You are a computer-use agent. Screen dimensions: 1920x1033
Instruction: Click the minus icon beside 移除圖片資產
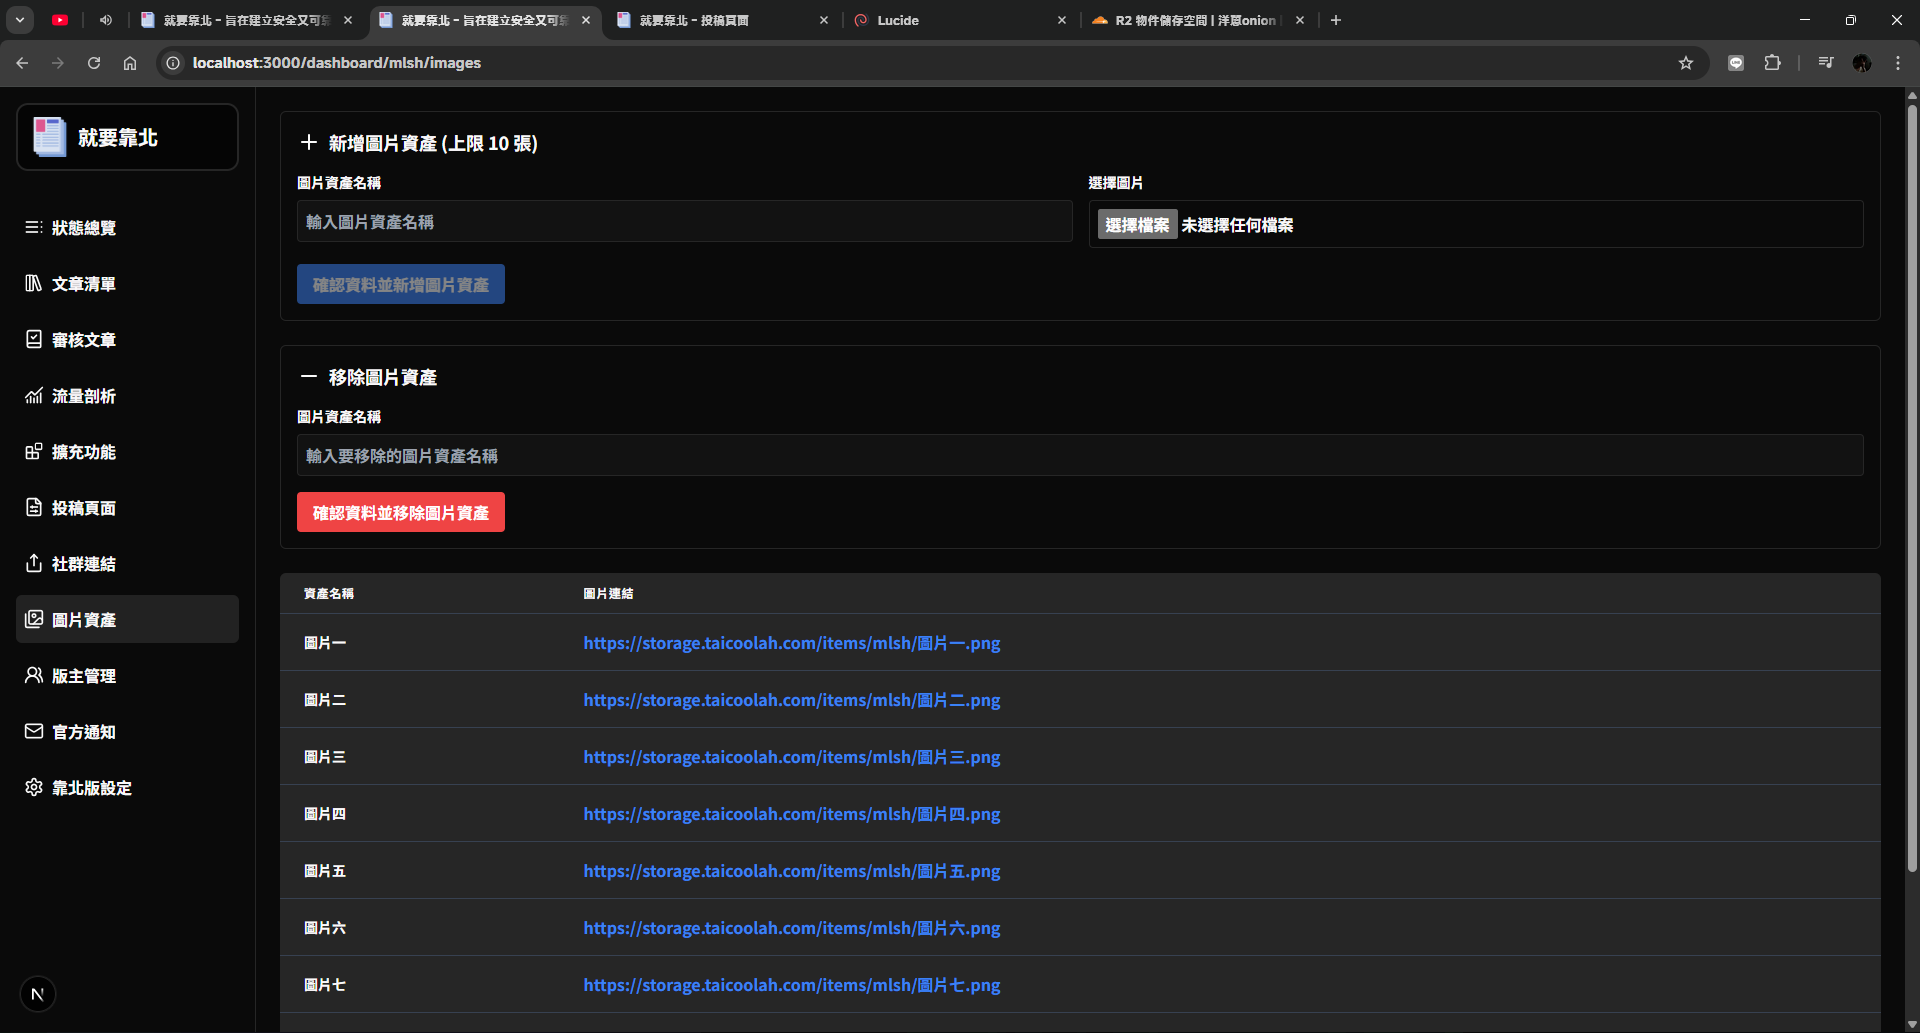(x=309, y=377)
